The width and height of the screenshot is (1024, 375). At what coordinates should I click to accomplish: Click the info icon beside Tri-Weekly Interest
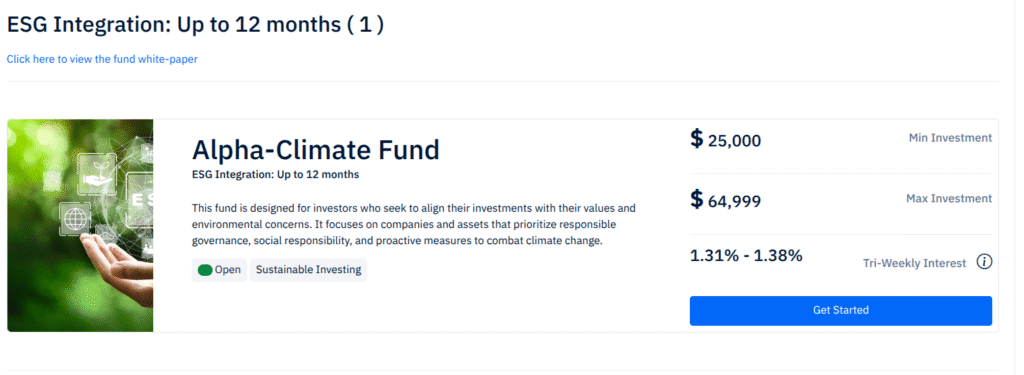click(x=984, y=262)
